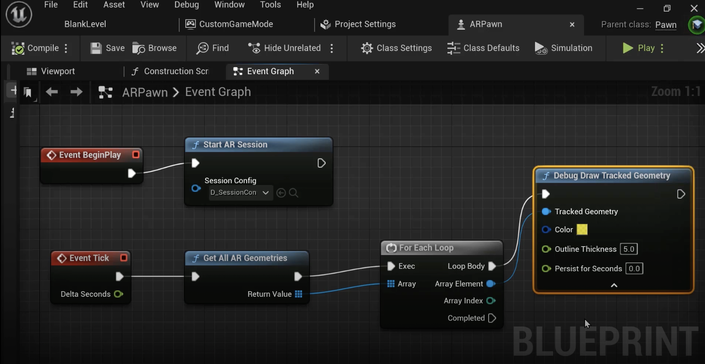705x364 pixels.
Task: Open Play mode options menu
Action: 662,48
